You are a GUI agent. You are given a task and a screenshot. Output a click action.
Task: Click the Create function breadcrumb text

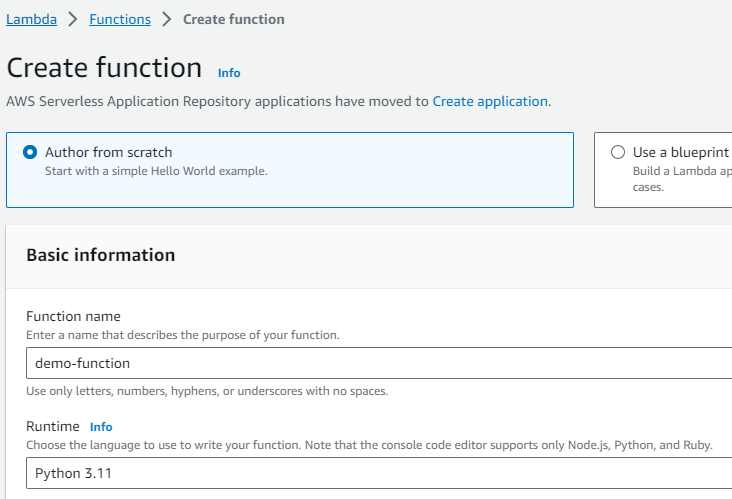click(235, 19)
